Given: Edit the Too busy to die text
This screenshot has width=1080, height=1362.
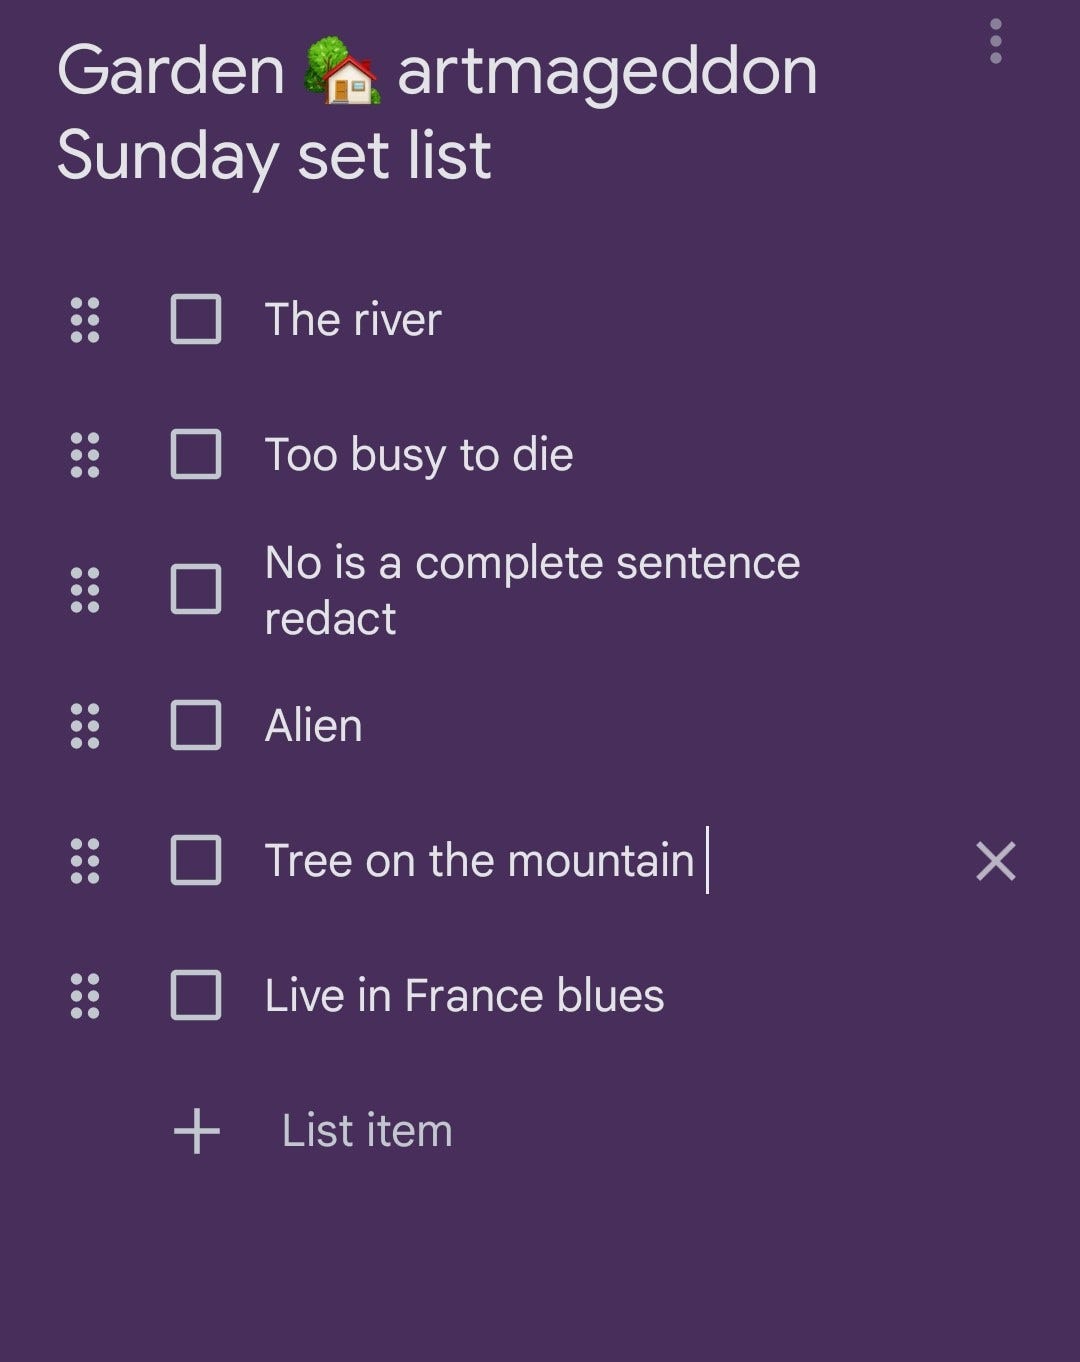Looking at the screenshot, I should (x=419, y=456).
